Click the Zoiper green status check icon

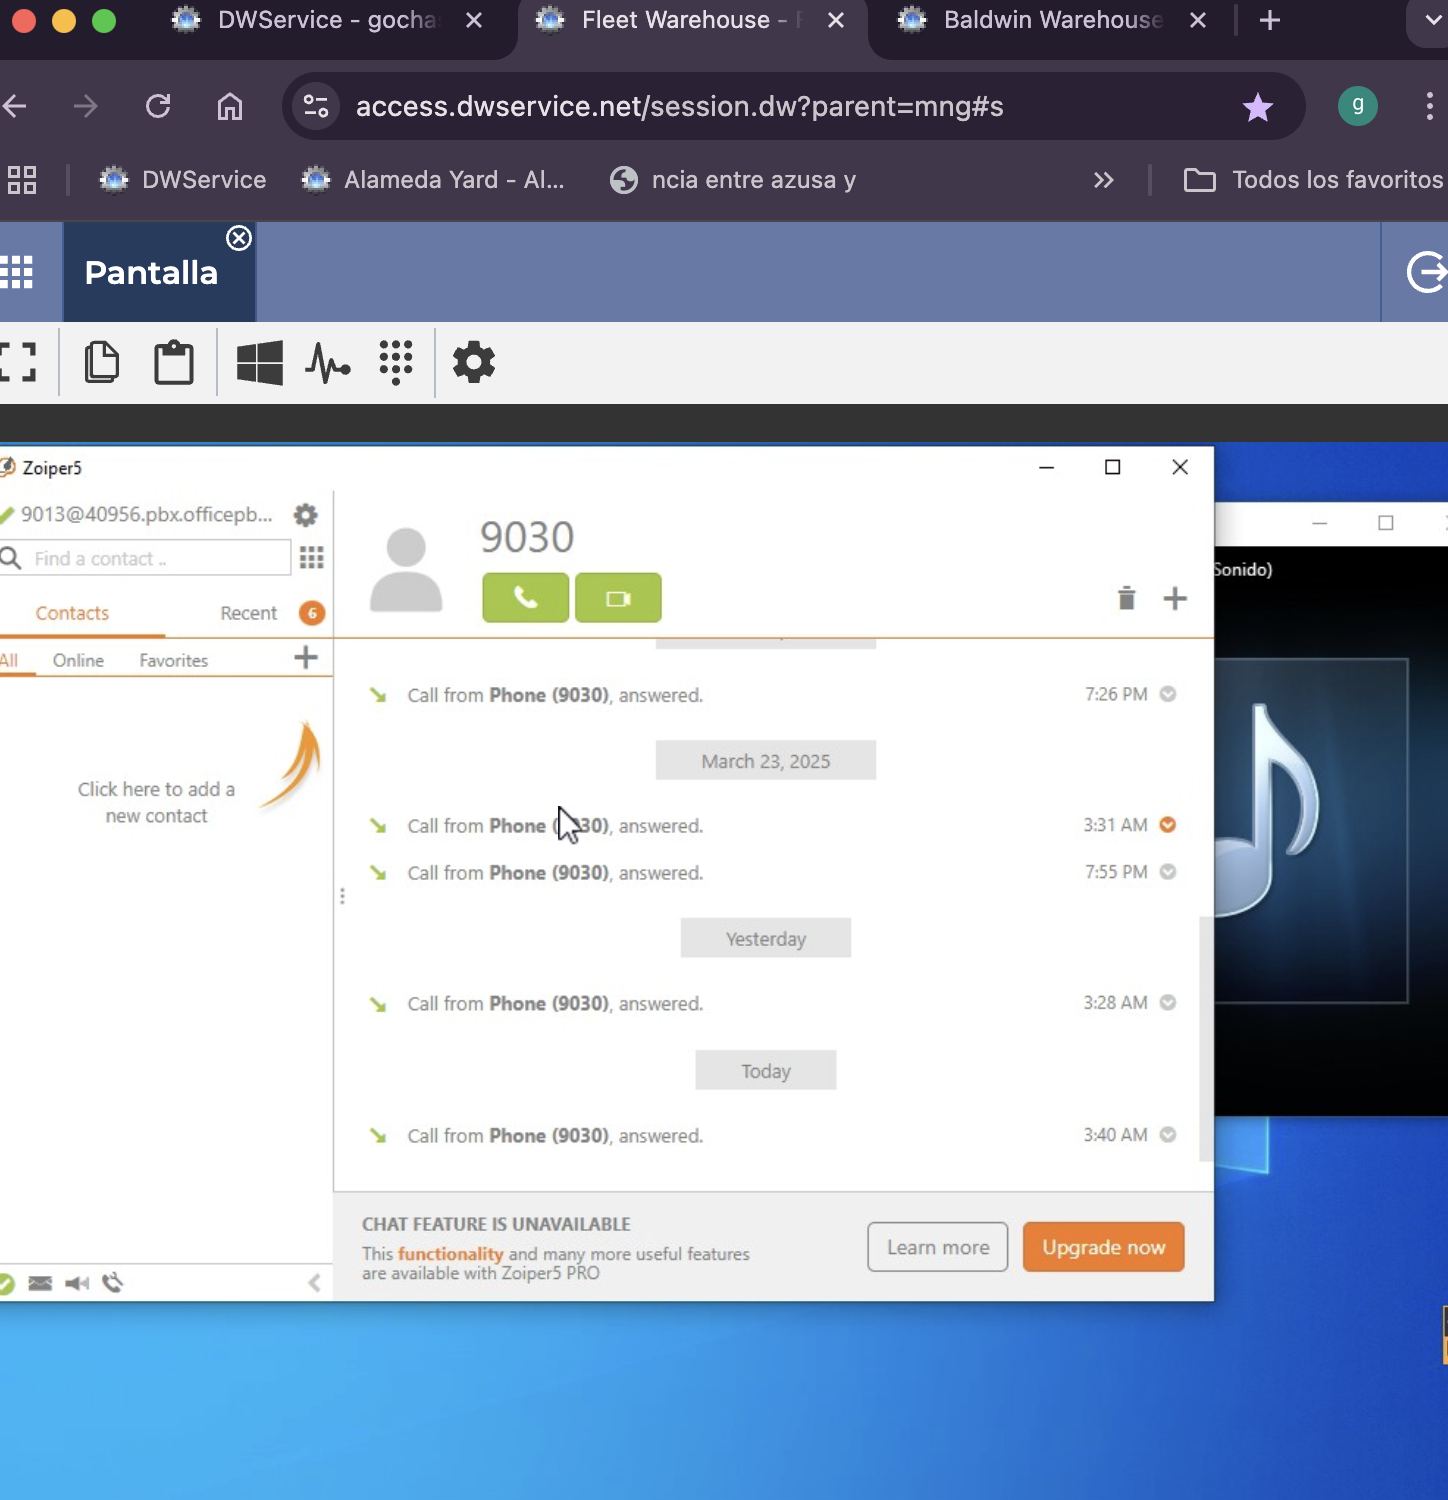click(6, 1283)
